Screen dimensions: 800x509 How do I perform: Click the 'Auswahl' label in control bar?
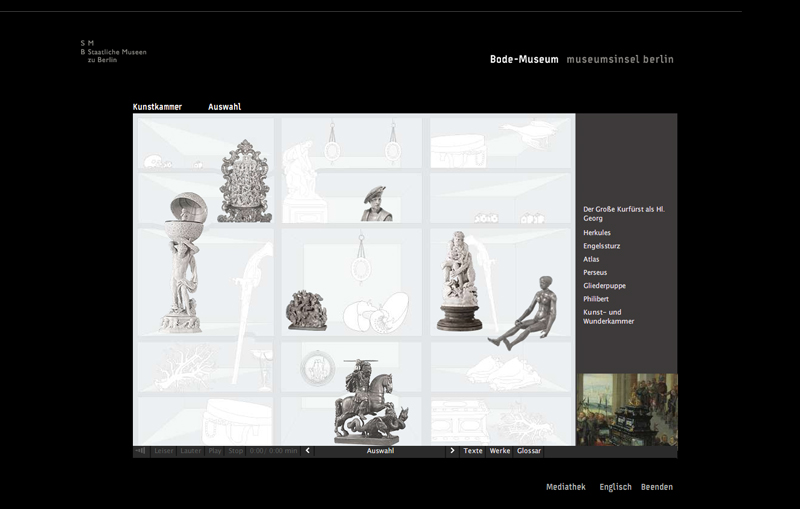[x=381, y=451]
